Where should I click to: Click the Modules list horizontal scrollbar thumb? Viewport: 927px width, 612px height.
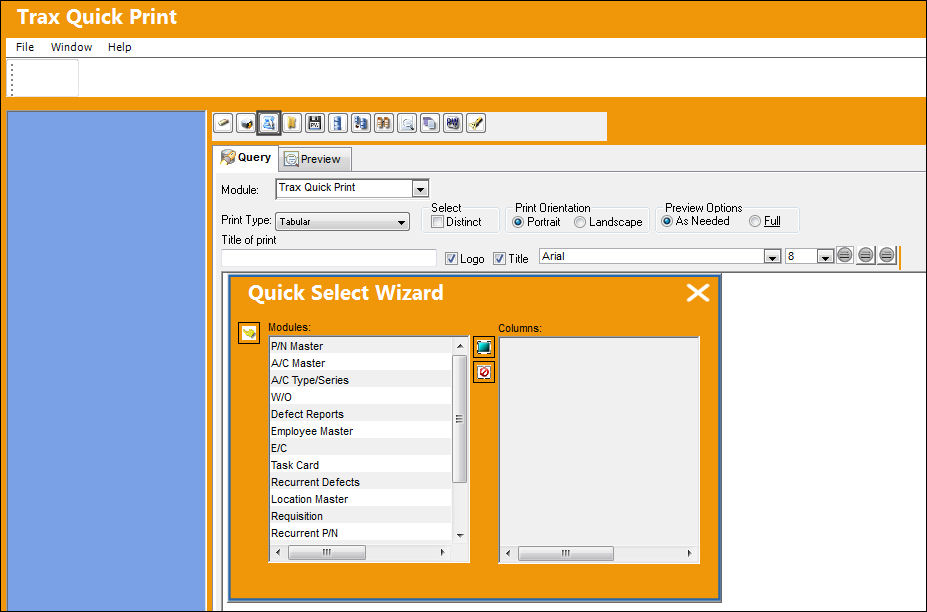point(326,552)
